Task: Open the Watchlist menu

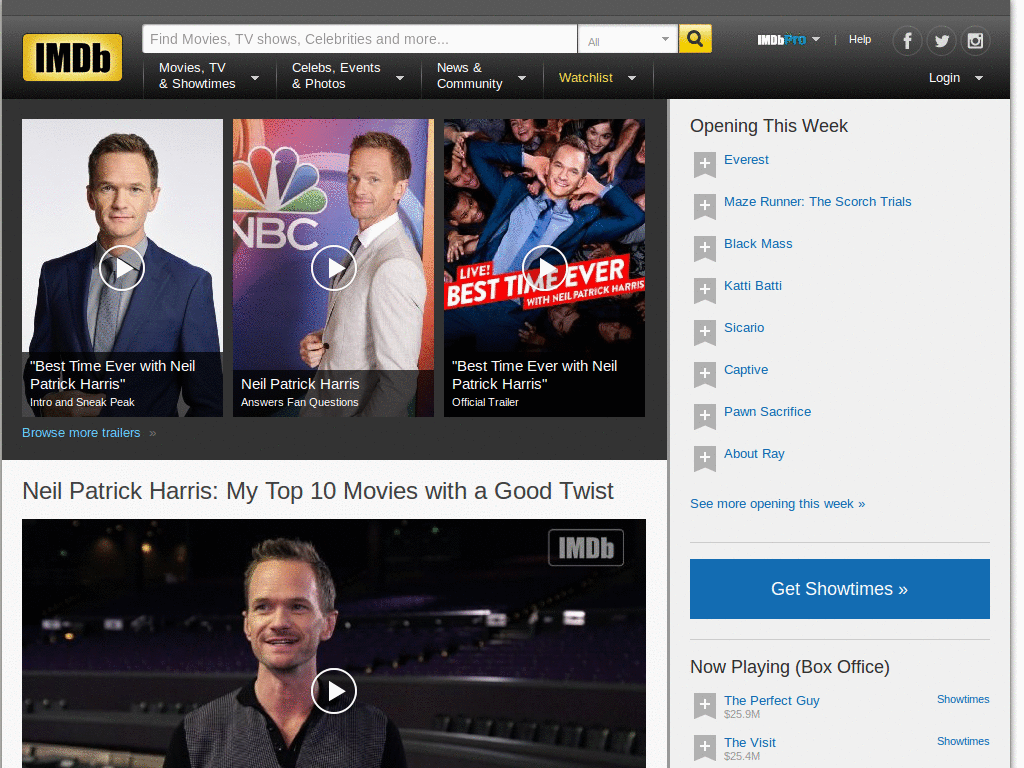Action: click(598, 78)
